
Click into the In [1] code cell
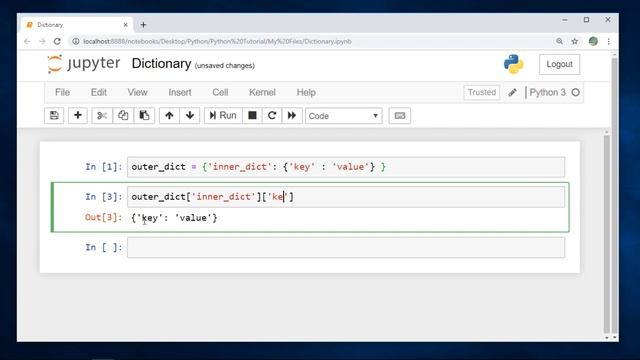pyautogui.click(x=346, y=167)
